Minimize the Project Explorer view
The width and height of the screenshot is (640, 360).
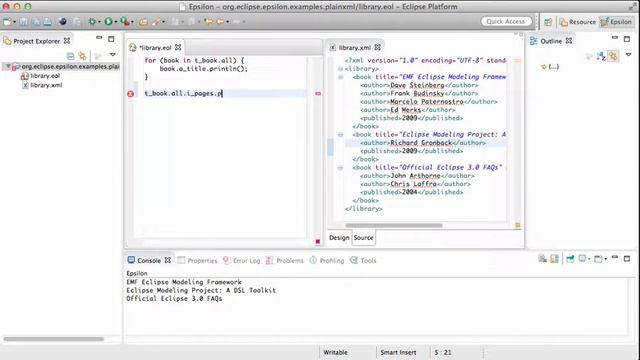99,38
